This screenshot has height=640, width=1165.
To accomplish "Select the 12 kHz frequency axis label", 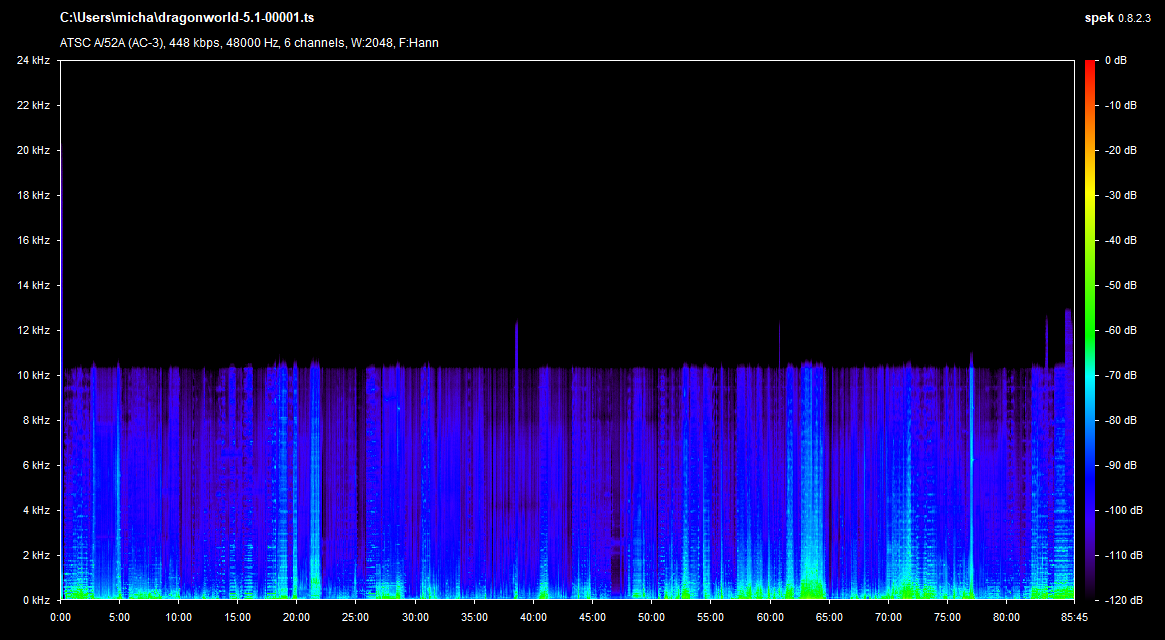I will click(x=33, y=331).
